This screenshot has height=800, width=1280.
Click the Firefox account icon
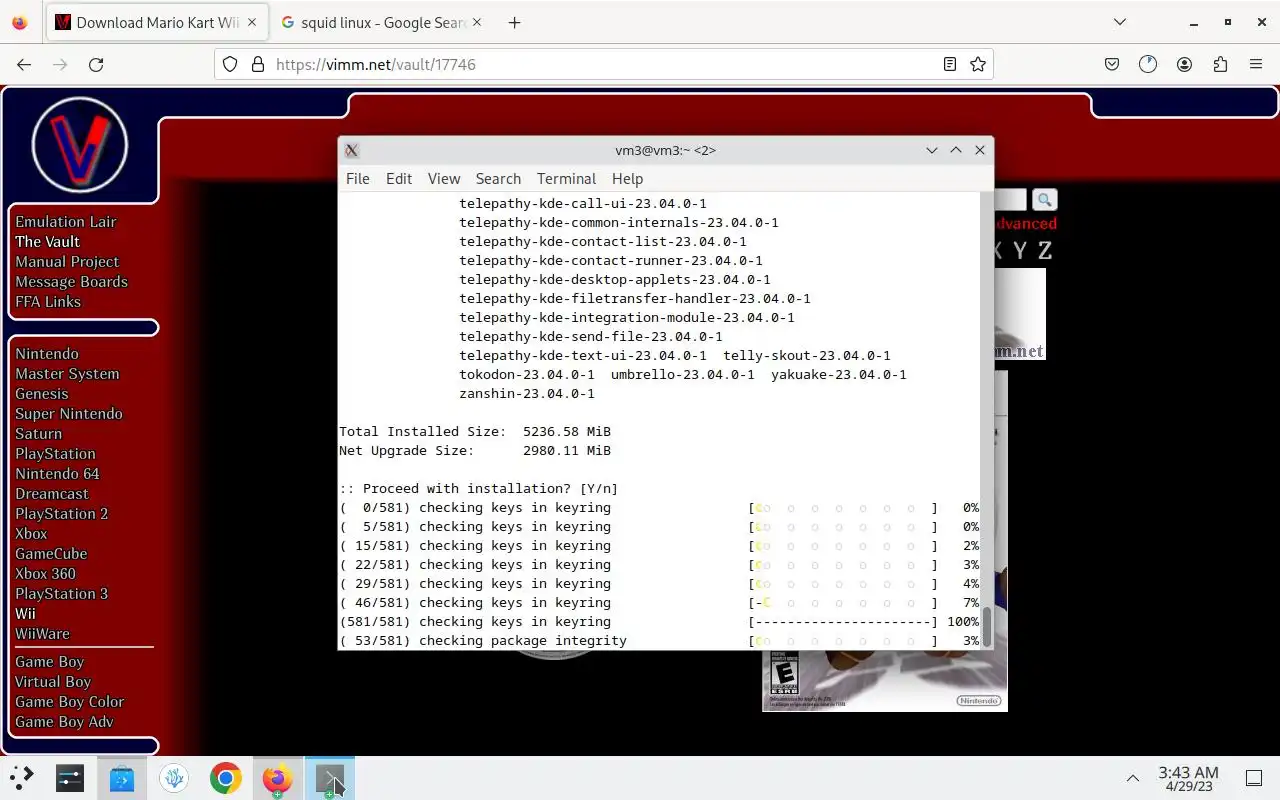(x=1184, y=64)
